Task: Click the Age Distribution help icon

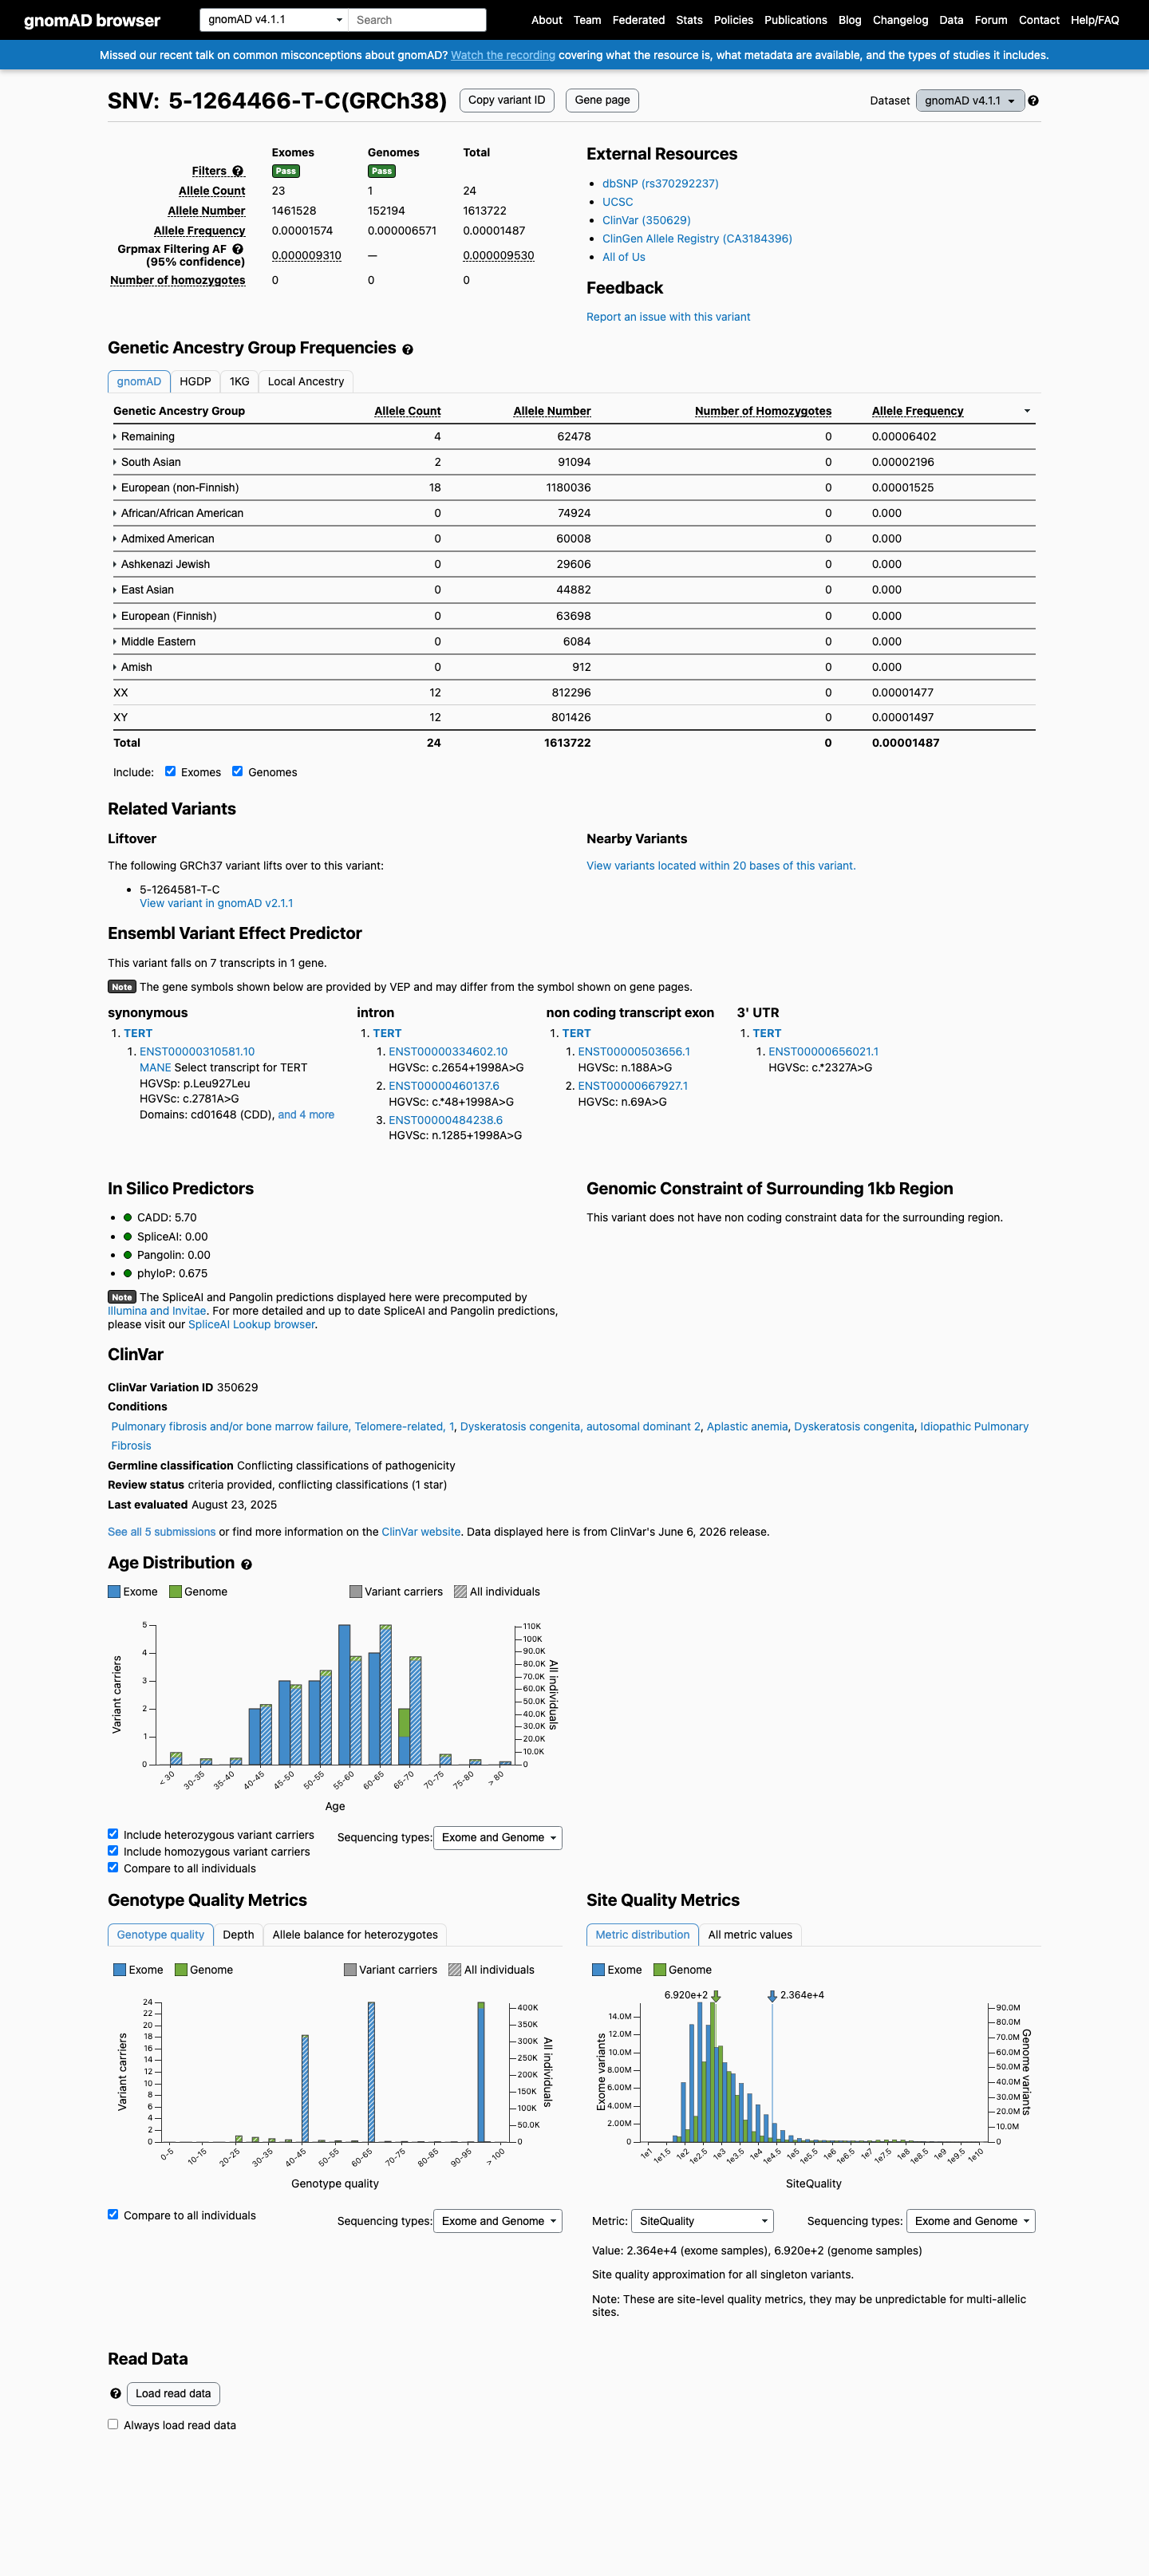Action: 246,1564
